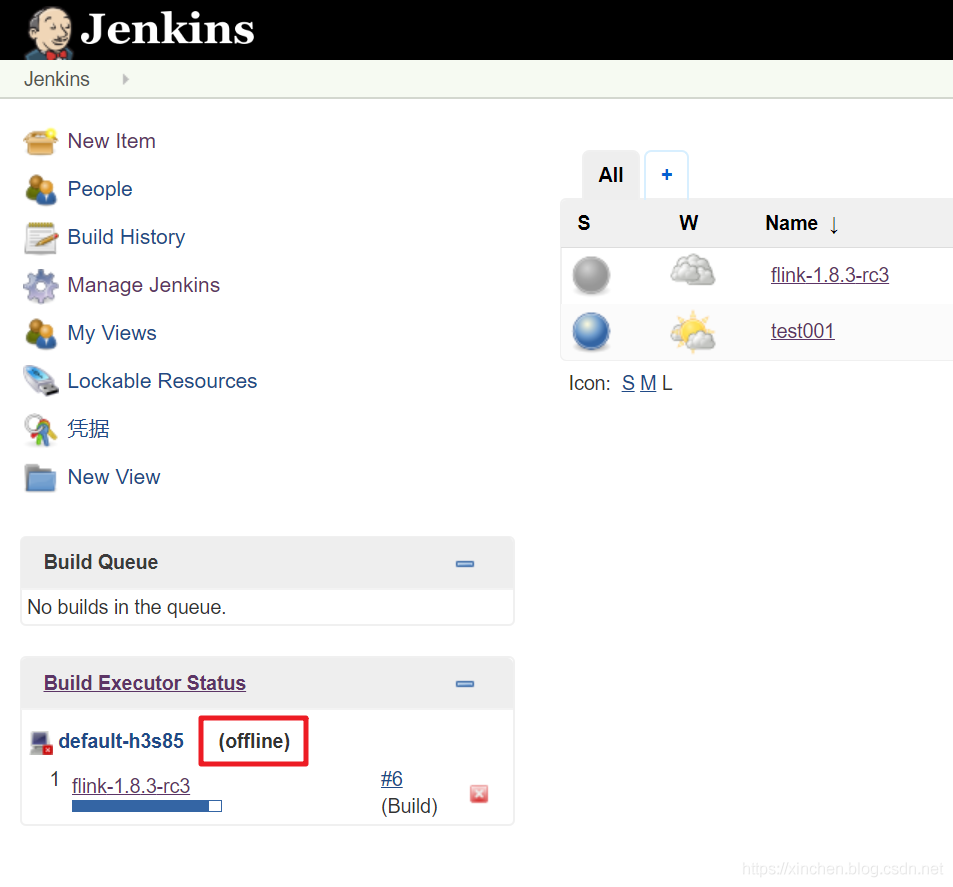Open the default-h3s85 node link

coord(121,741)
